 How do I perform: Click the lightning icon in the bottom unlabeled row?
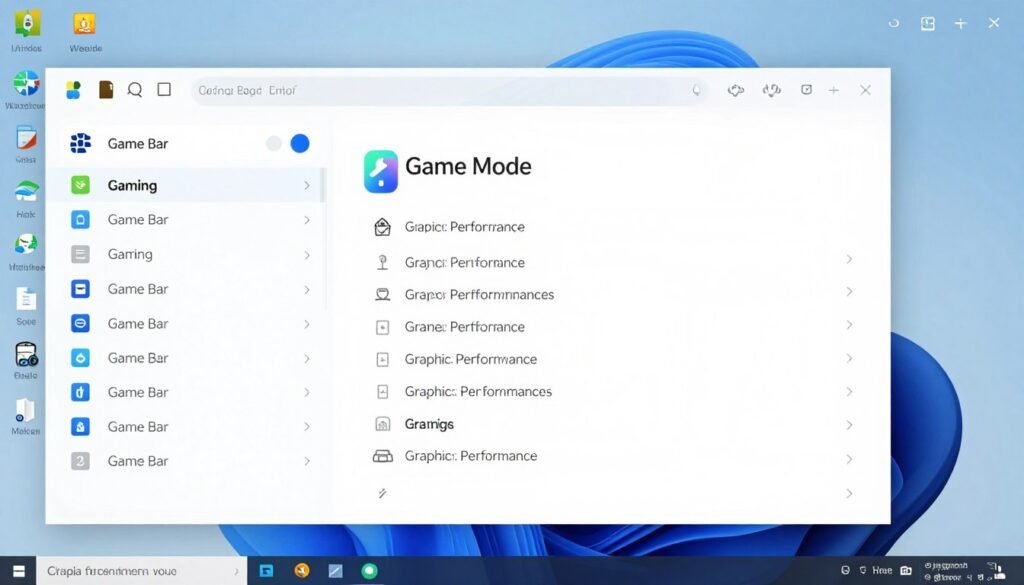(383, 493)
